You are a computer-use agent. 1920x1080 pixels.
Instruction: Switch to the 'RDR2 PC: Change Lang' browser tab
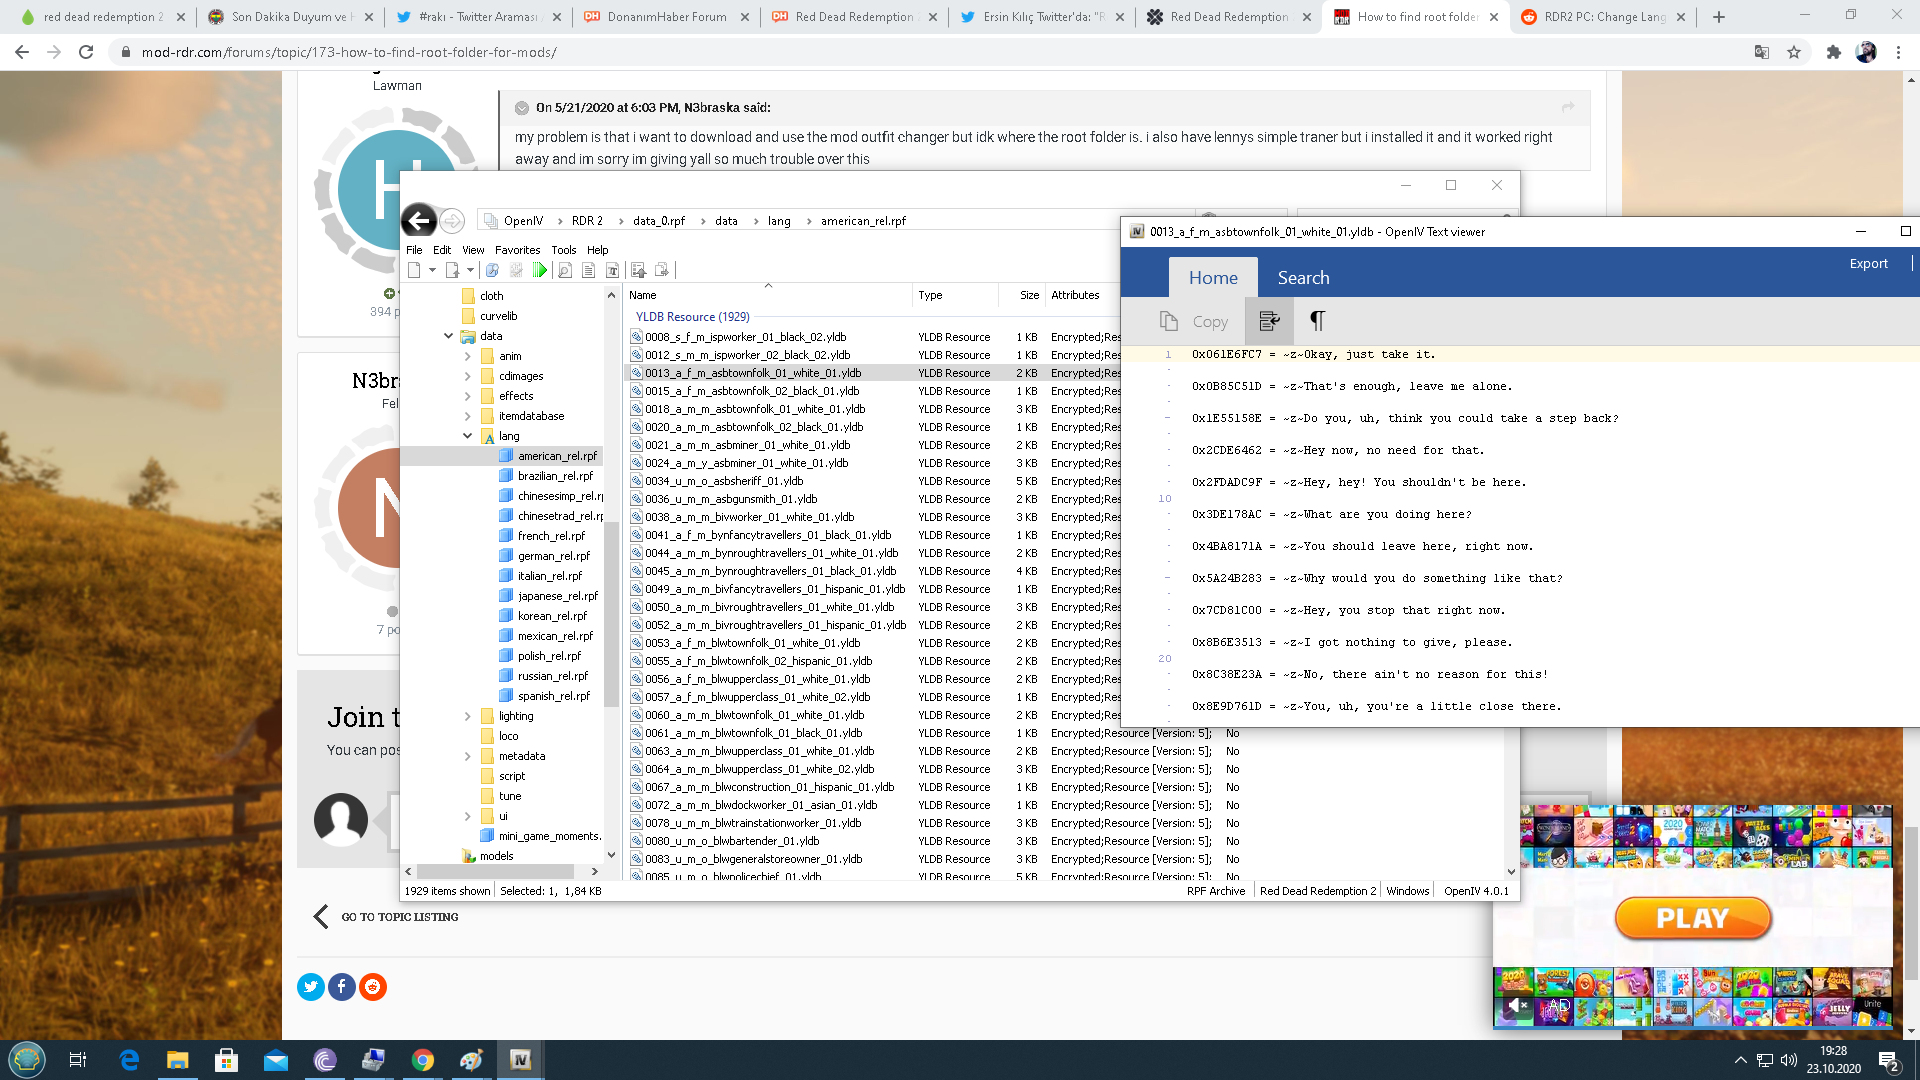pos(1603,17)
